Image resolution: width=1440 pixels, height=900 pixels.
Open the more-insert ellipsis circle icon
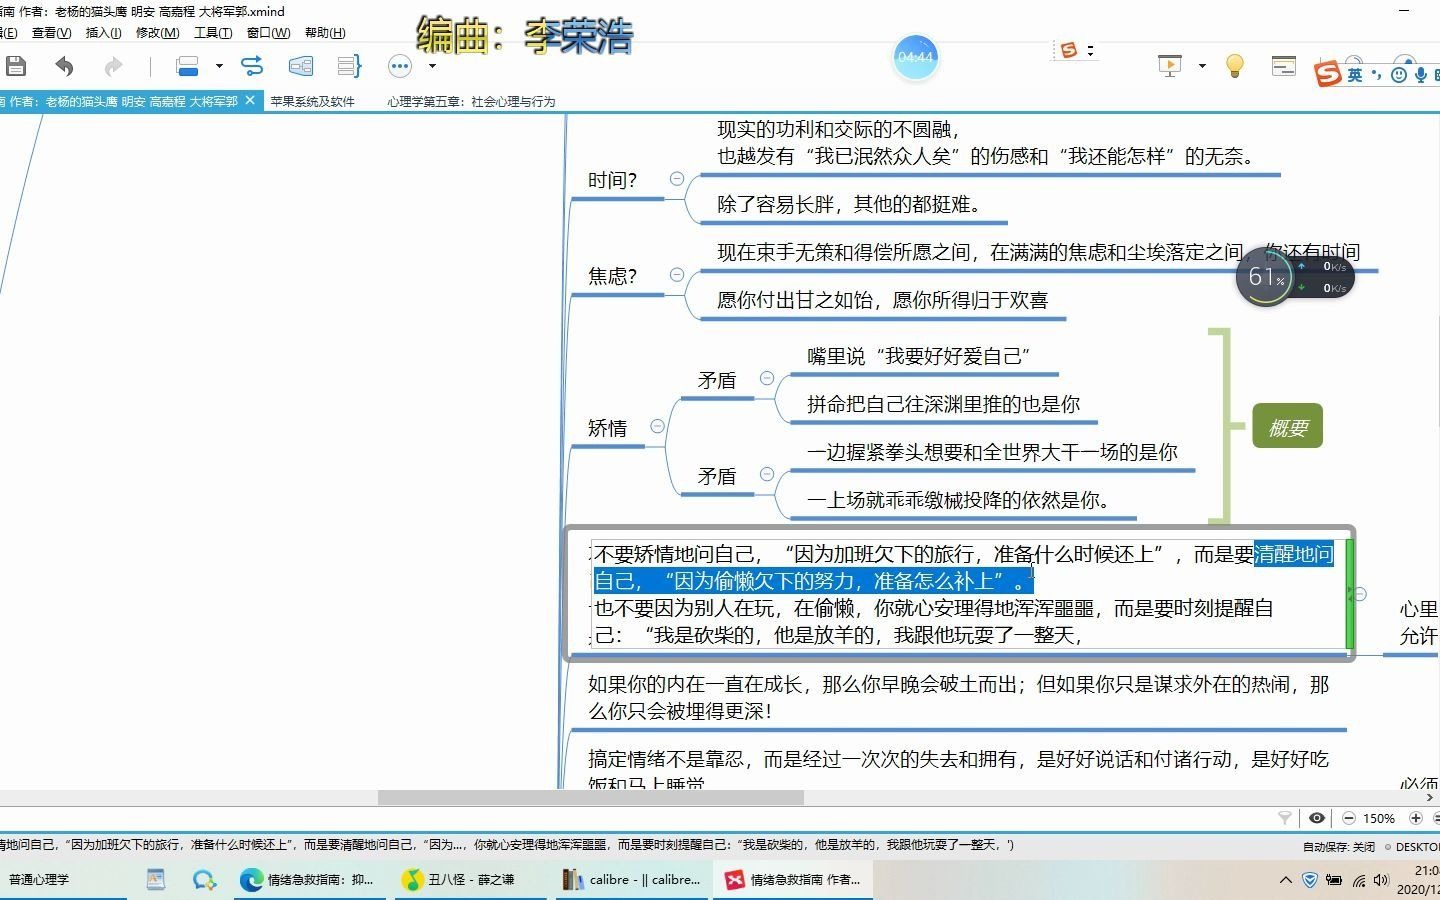pyautogui.click(x=400, y=66)
